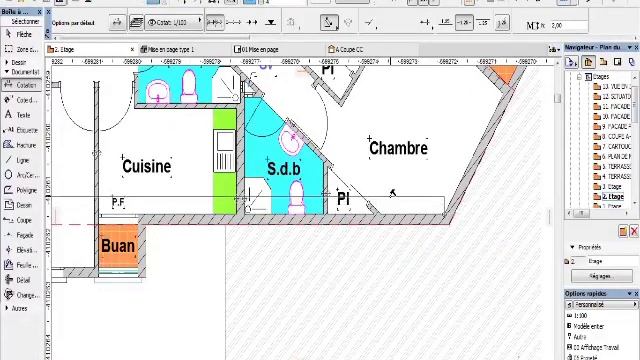
Task: Switch Navigator to Plan du projet view
Action: coord(588,62)
